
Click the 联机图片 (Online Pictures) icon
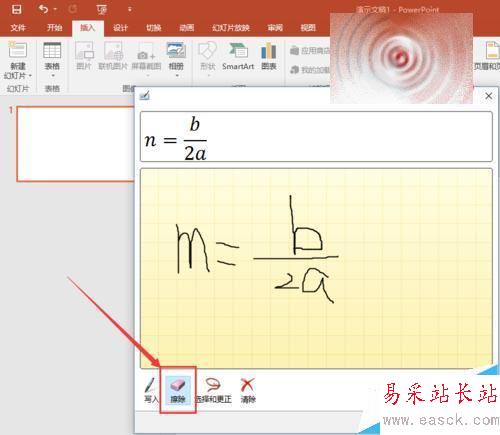click(x=113, y=51)
